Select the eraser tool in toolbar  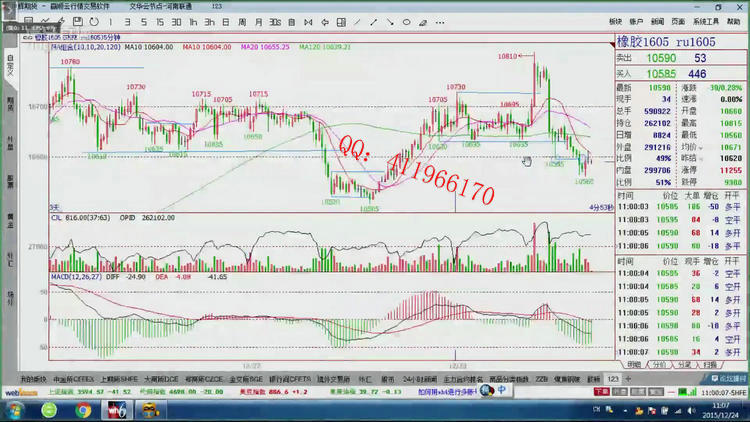[423, 22]
